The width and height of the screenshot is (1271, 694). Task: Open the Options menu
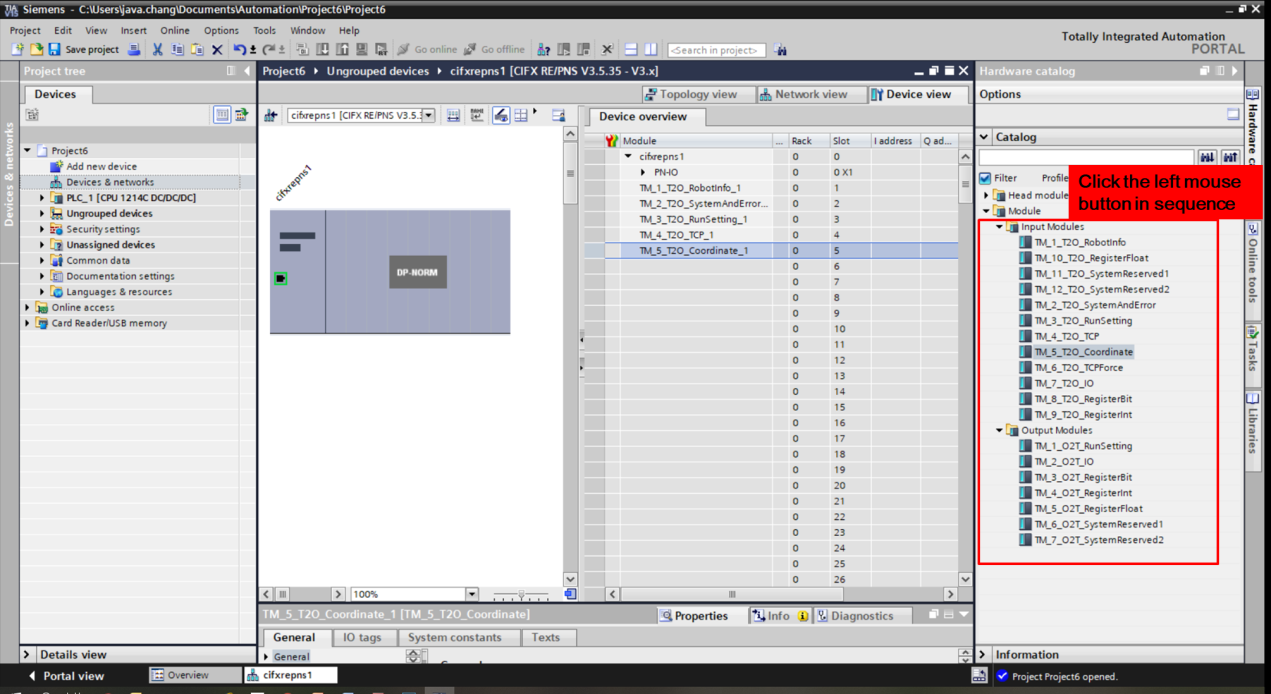(x=221, y=30)
